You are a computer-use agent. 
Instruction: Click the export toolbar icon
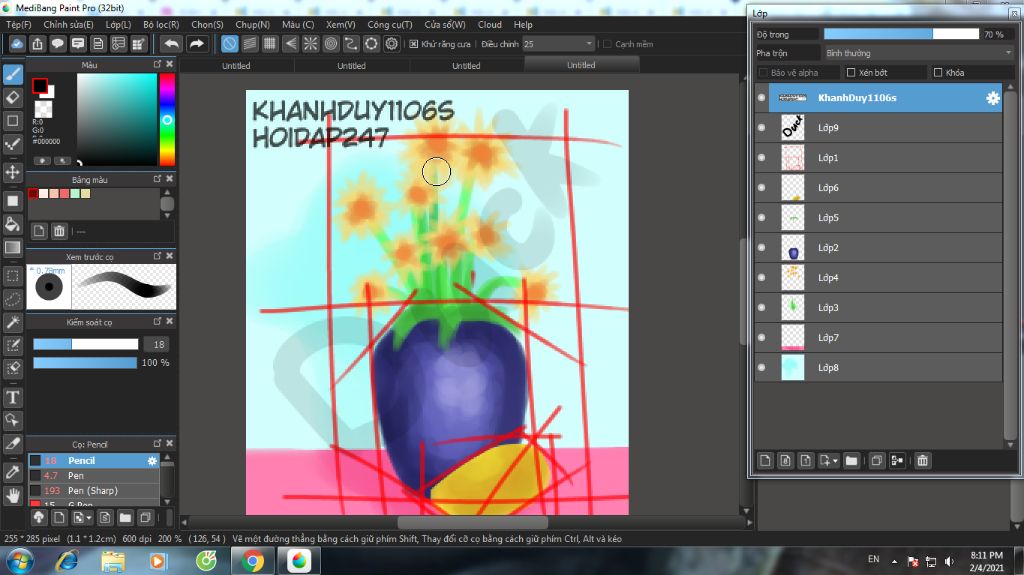pos(37,44)
